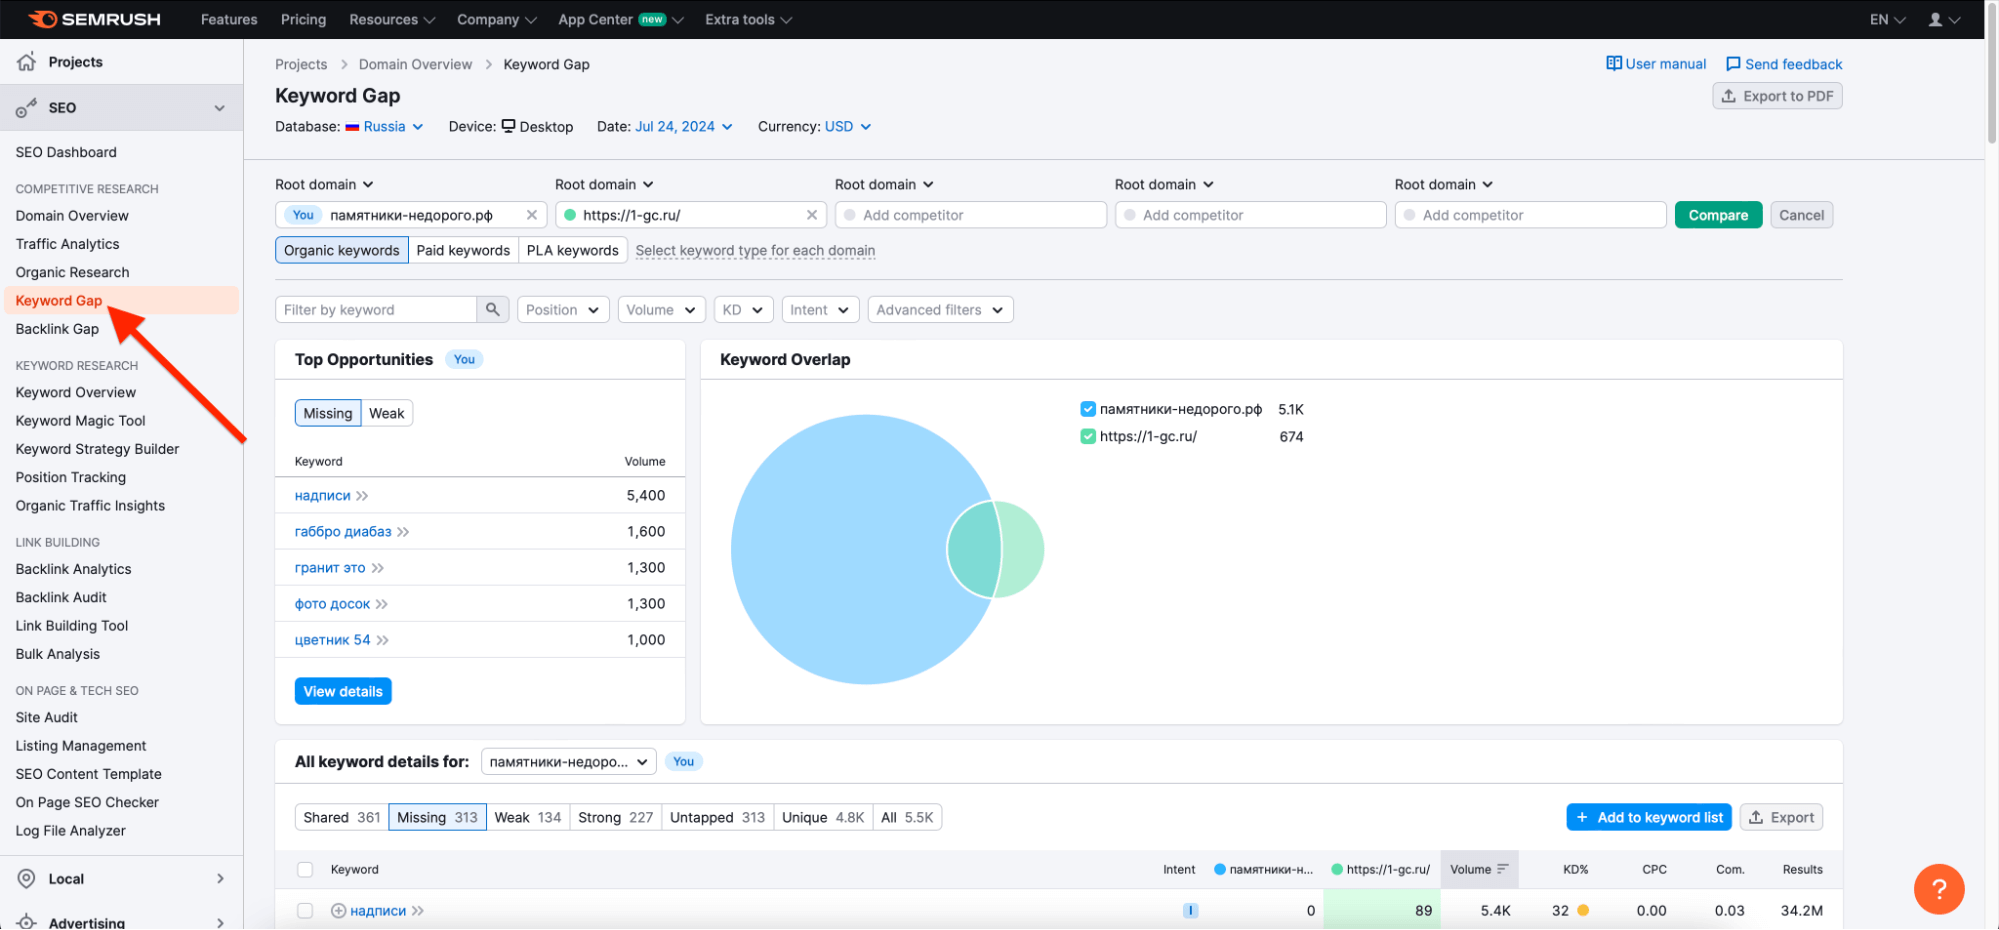Clear the памятники-недорого.рф domain with X
The image size is (1999, 930).
pos(531,215)
